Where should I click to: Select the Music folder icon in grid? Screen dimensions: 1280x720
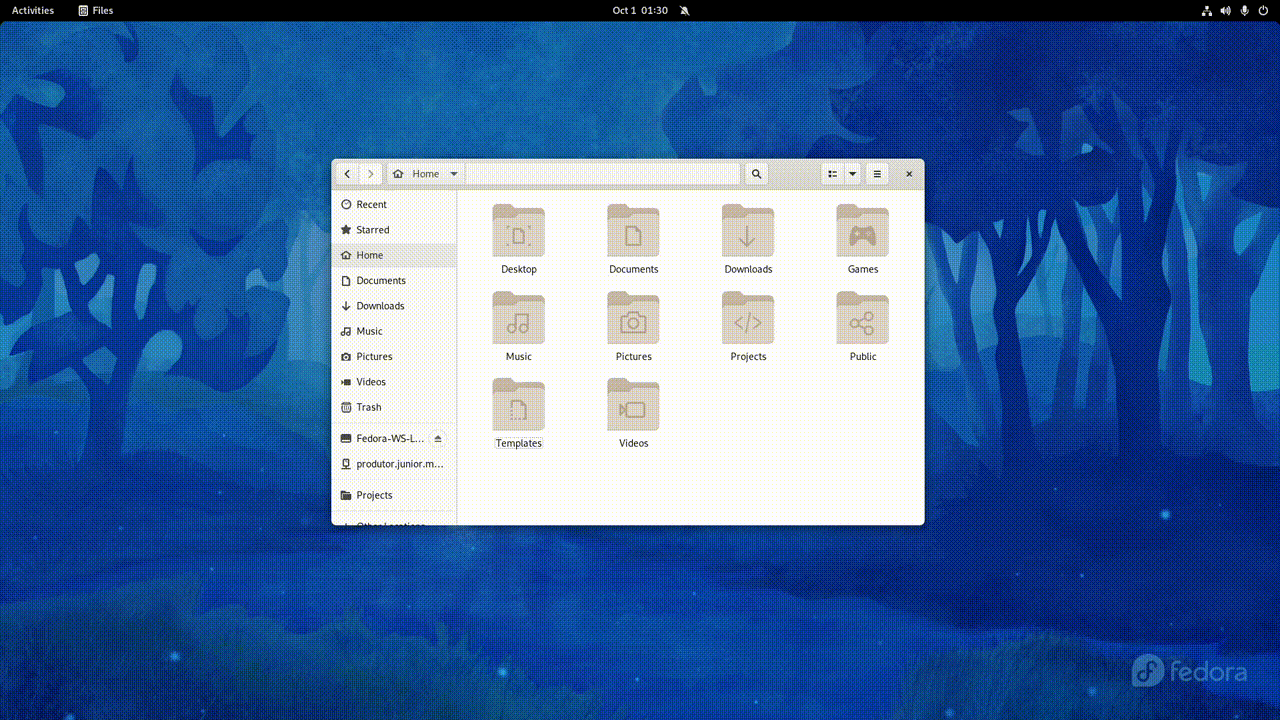coord(519,318)
